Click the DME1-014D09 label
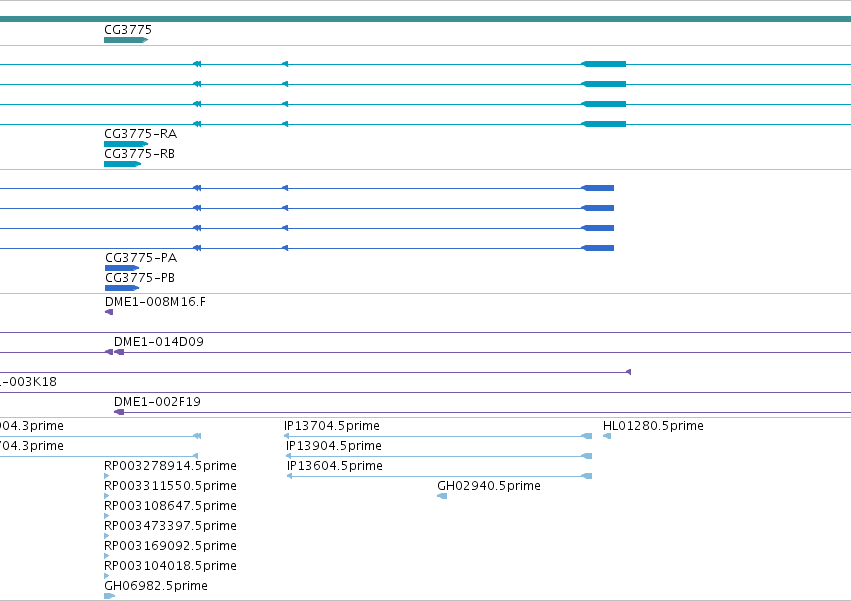 158,341
